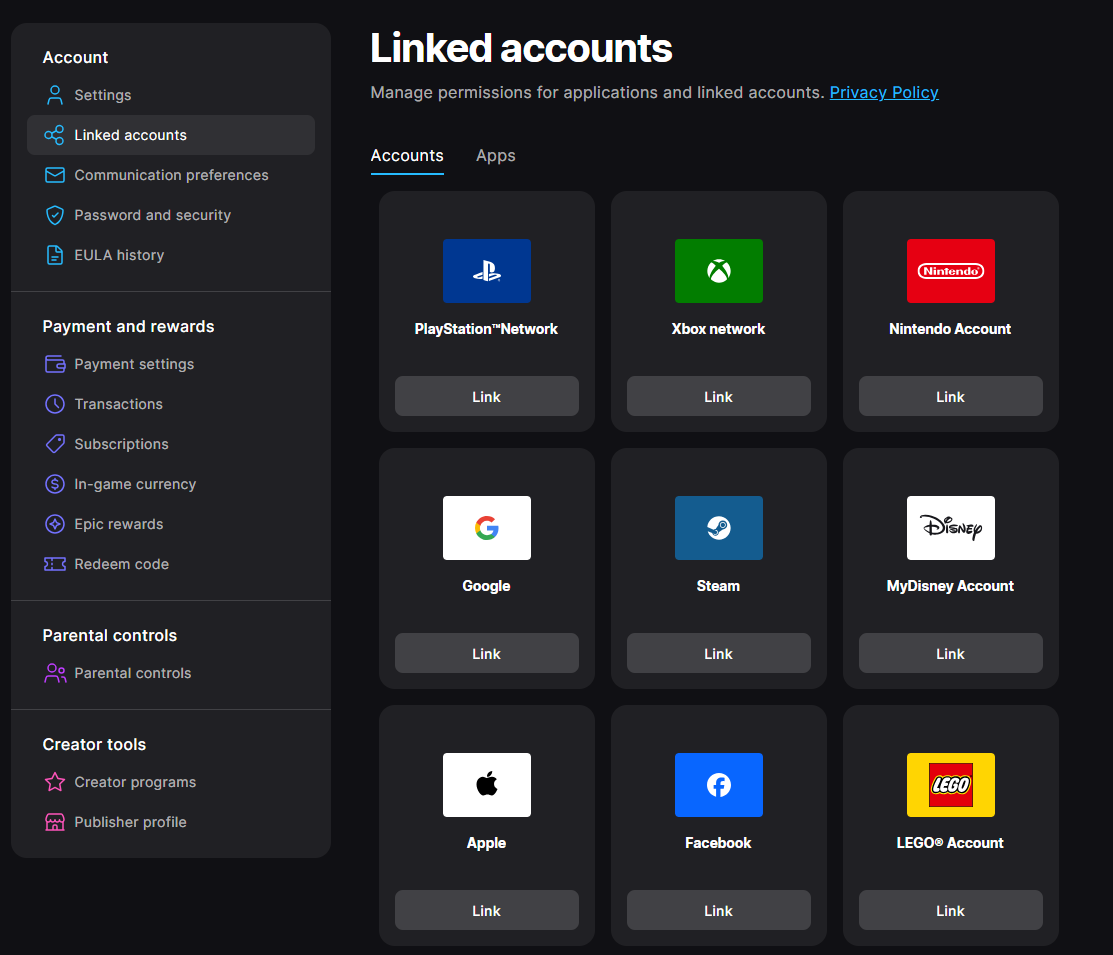The height and width of the screenshot is (955, 1113).
Task: Click the Disney logo icon
Action: [x=950, y=528]
